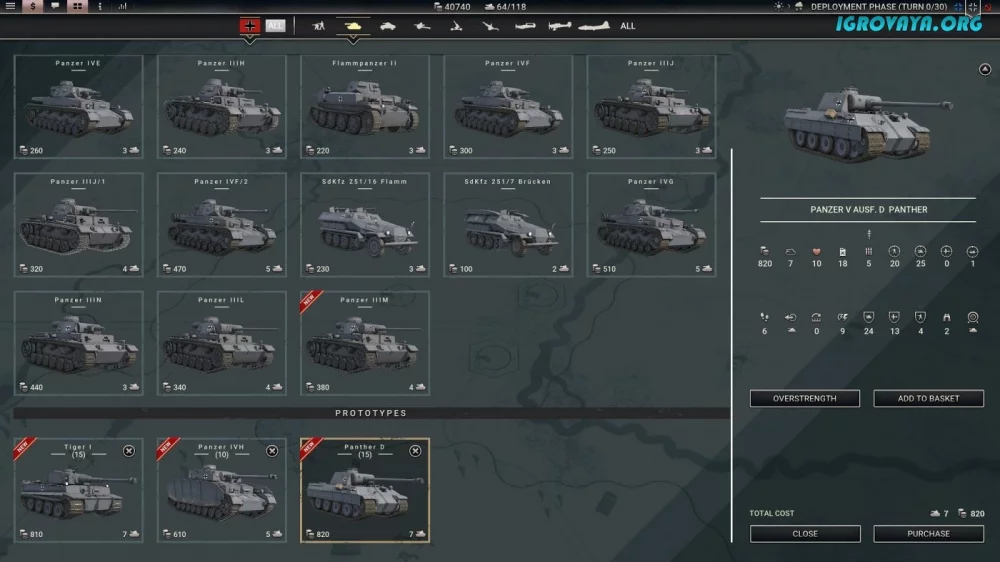Remove the Tiger I prototype with X

pos(129,451)
